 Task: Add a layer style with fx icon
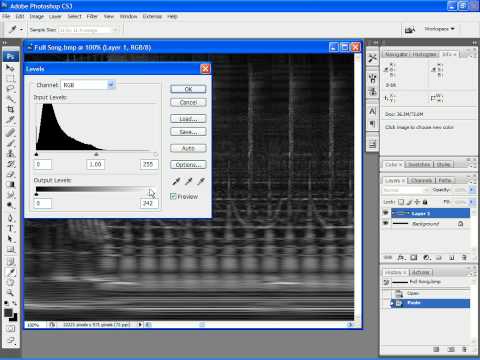tap(401, 258)
